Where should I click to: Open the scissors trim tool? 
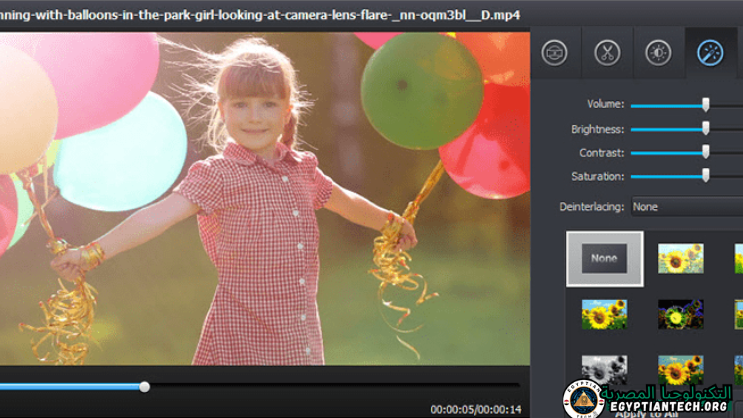[607, 53]
